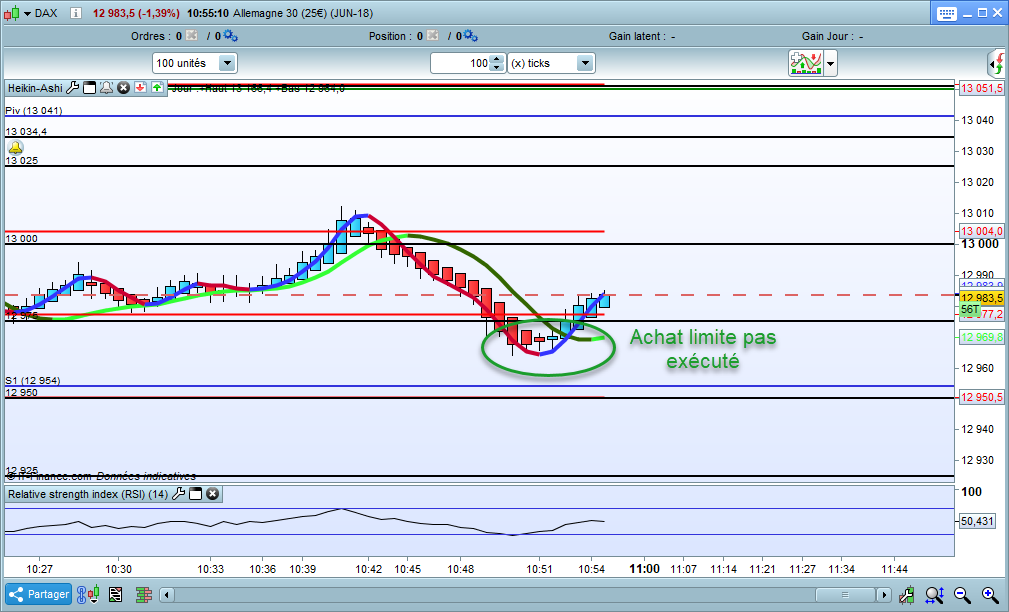This screenshot has width=1009, height=612.
Task: Click the order list icon in bottom toolbar
Action: (116, 595)
